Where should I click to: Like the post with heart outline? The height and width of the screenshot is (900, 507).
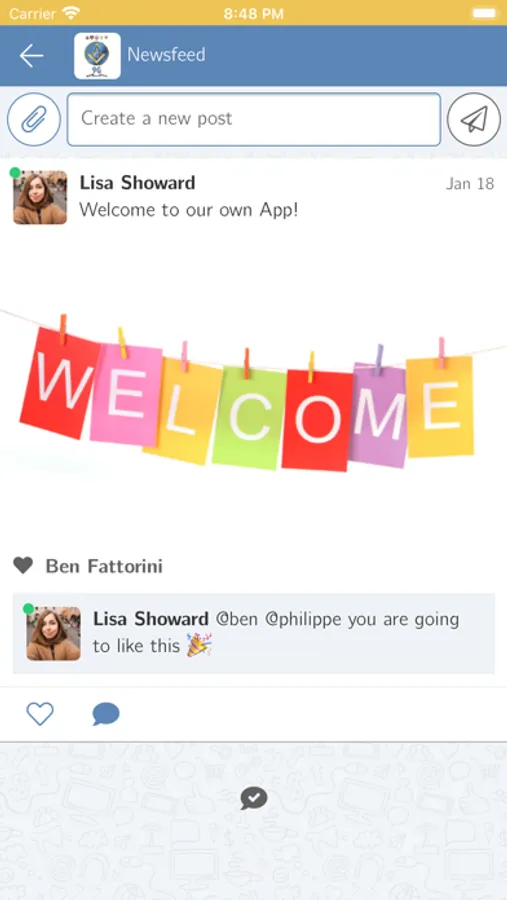tap(40, 714)
